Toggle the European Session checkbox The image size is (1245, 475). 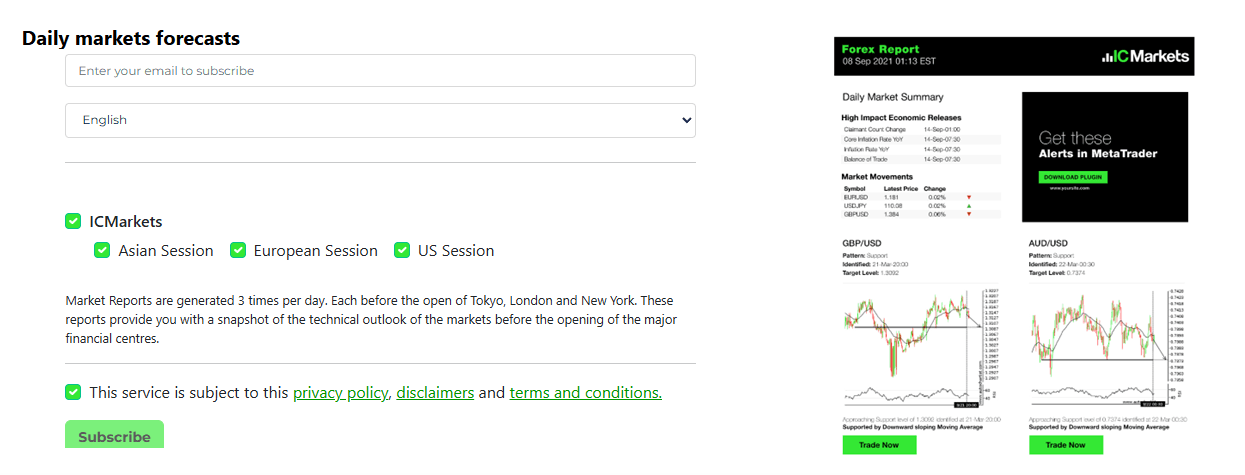coord(237,250)
